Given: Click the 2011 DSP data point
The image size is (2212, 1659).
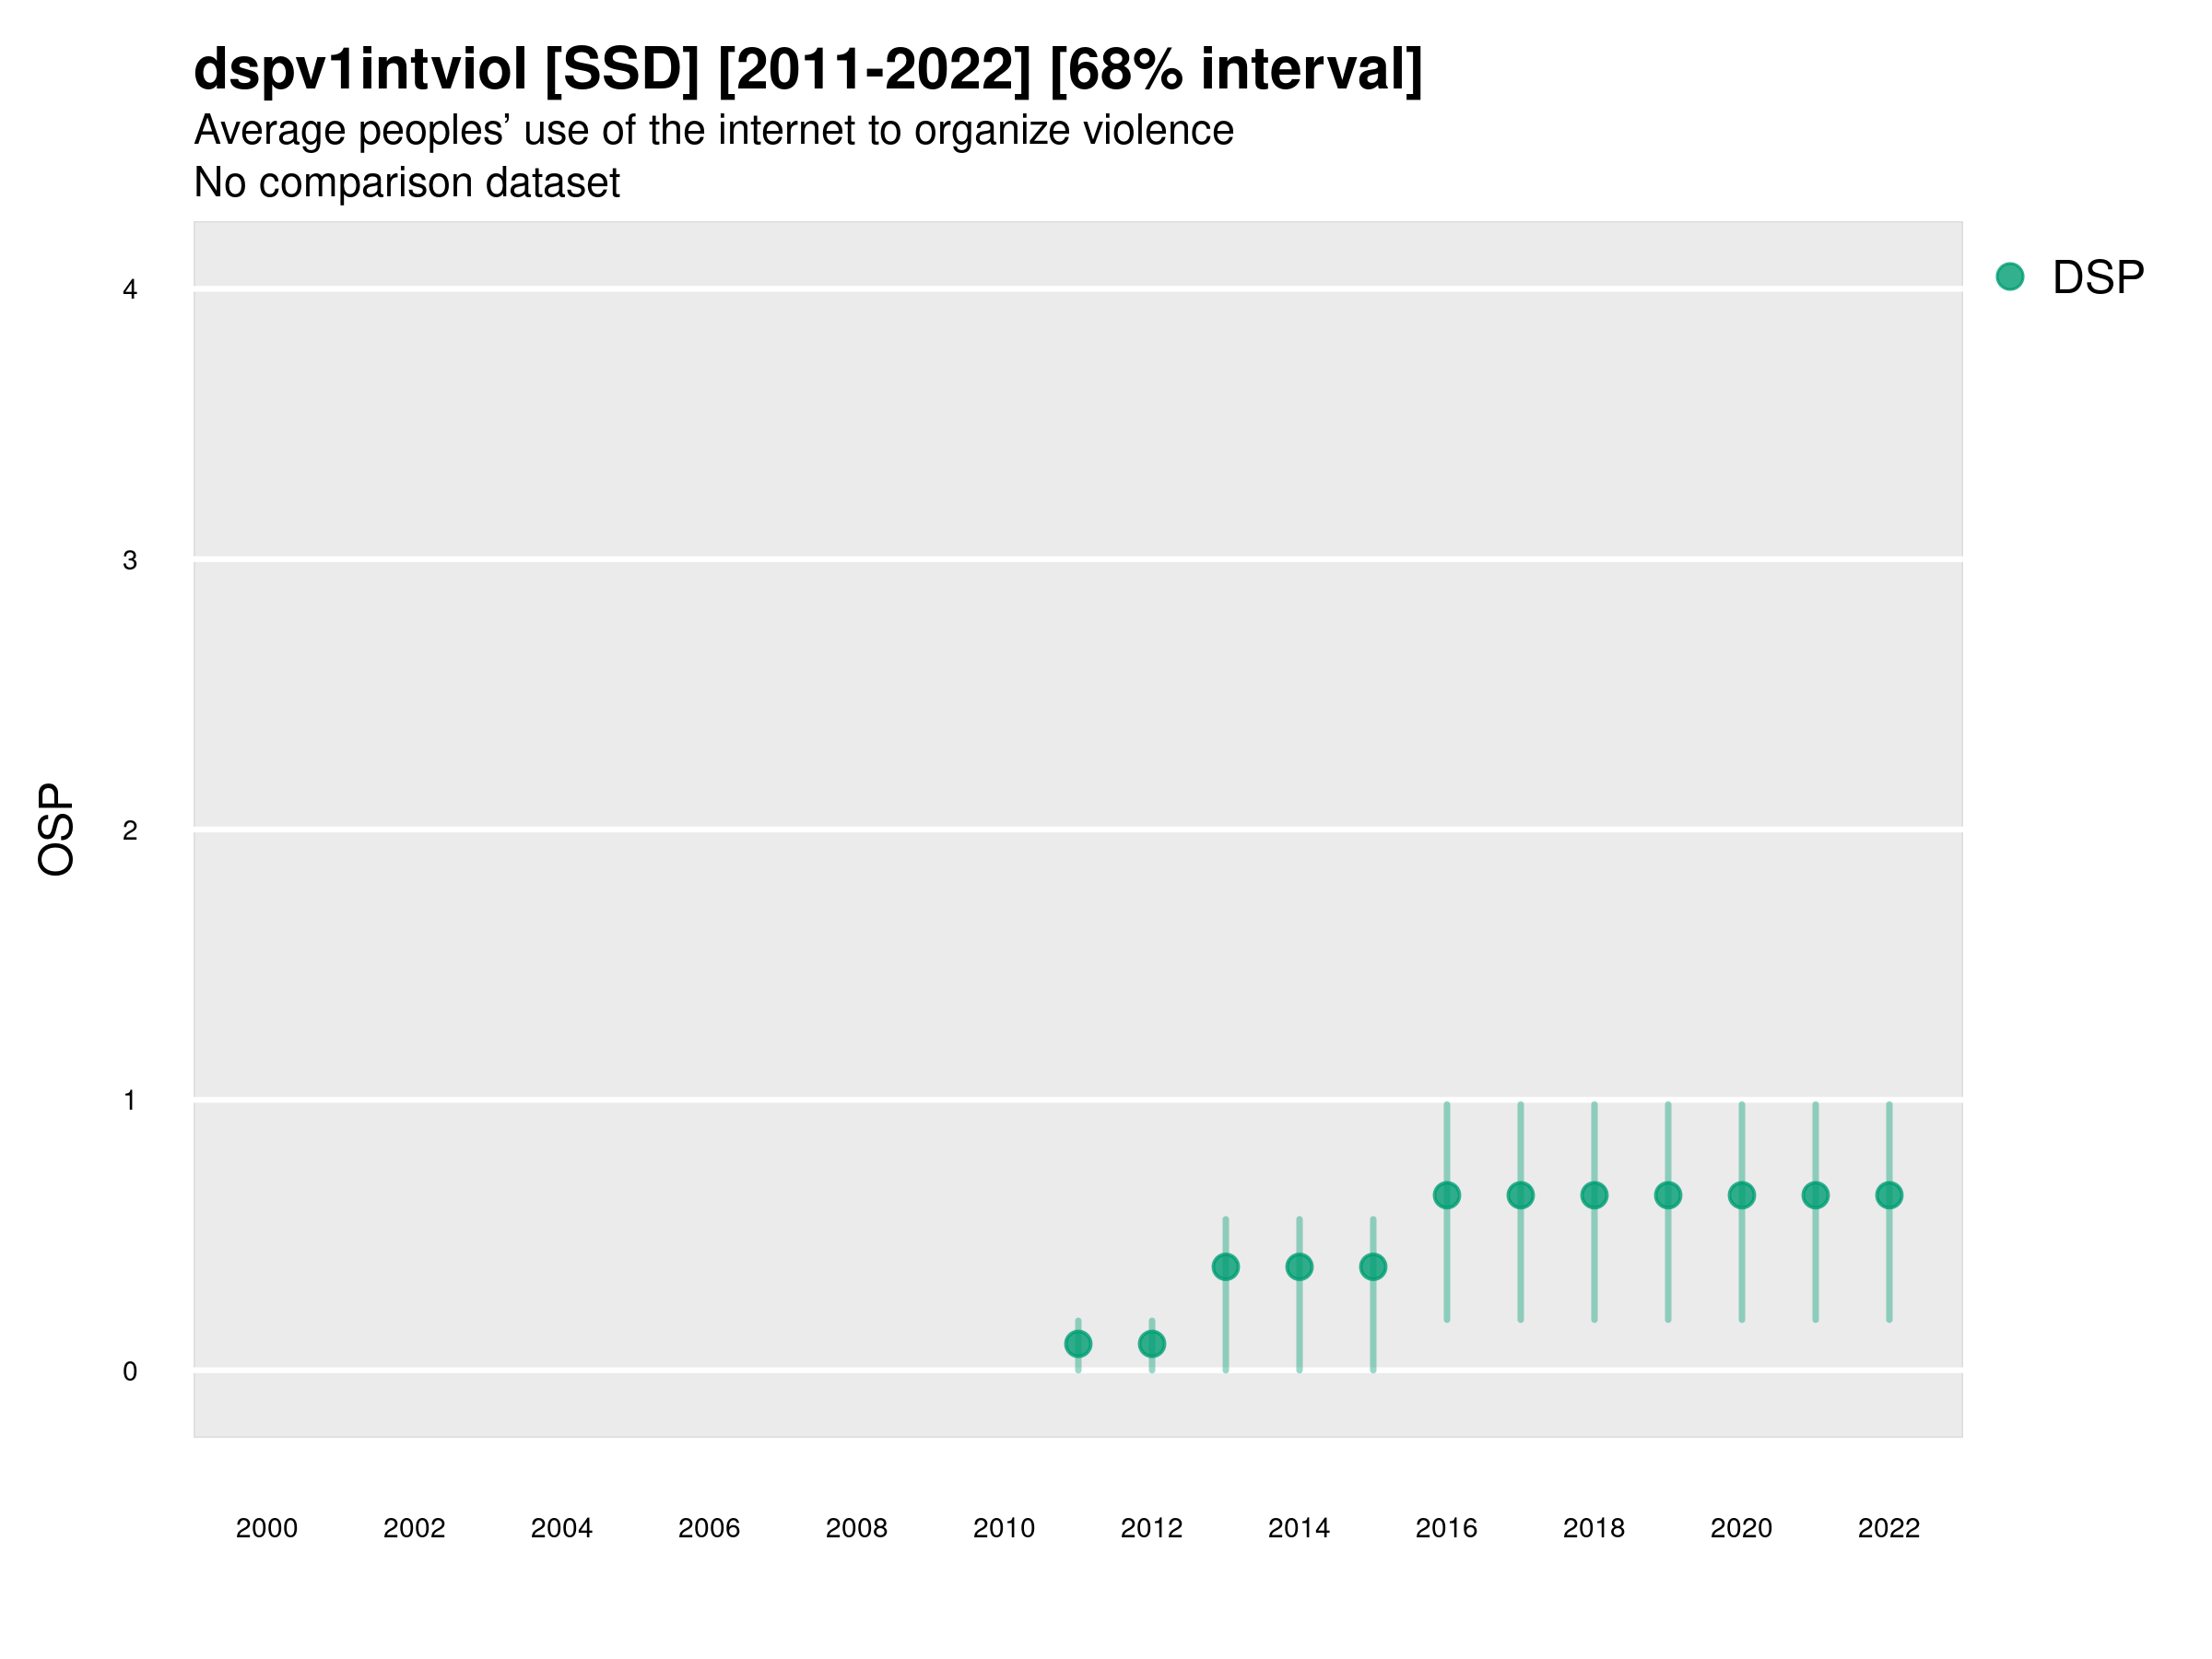Looking at the screenshot, I should (x=1078, y=1343).
